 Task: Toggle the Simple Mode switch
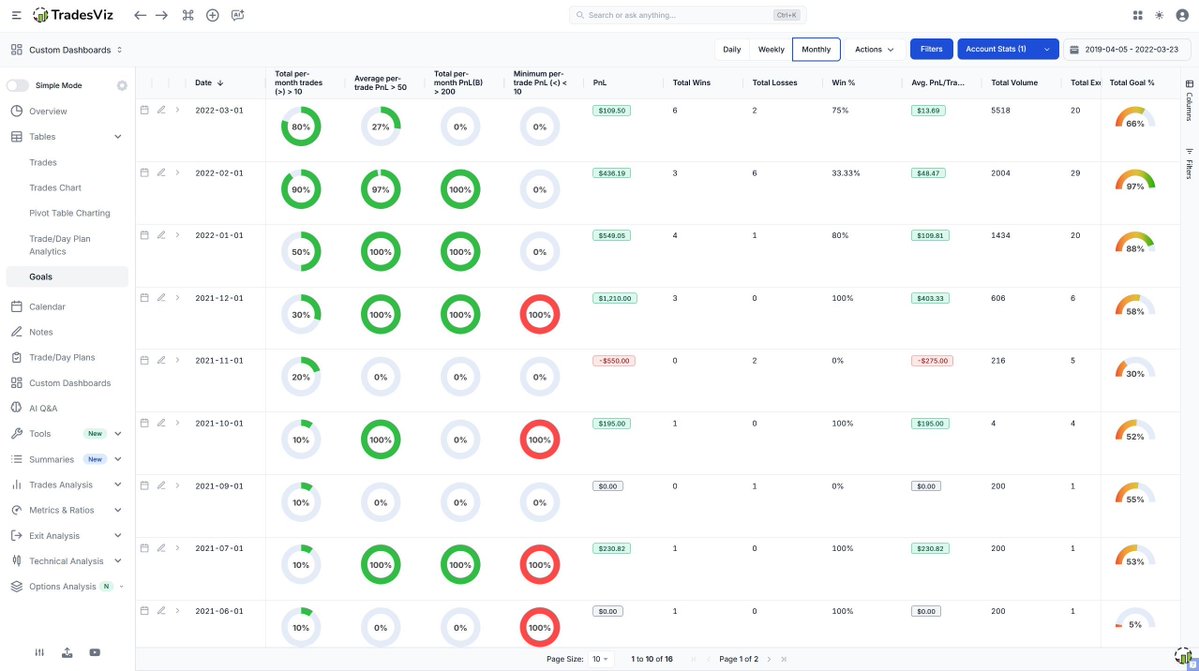pos(18,86)
